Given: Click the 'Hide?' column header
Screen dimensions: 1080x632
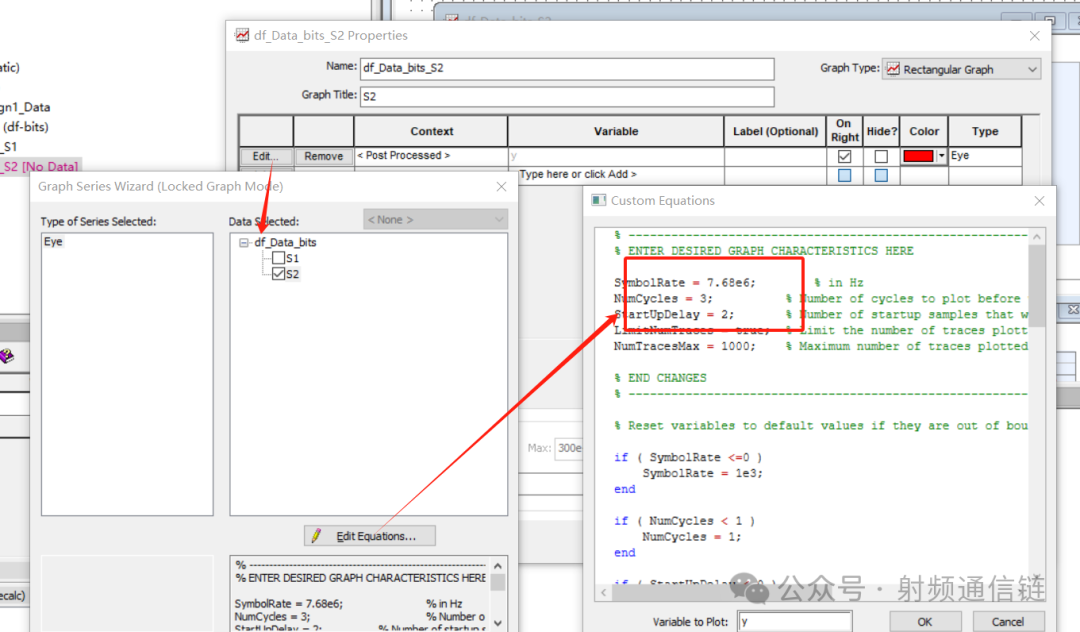Looking at the screenshot, I should (x=882, y=131).
